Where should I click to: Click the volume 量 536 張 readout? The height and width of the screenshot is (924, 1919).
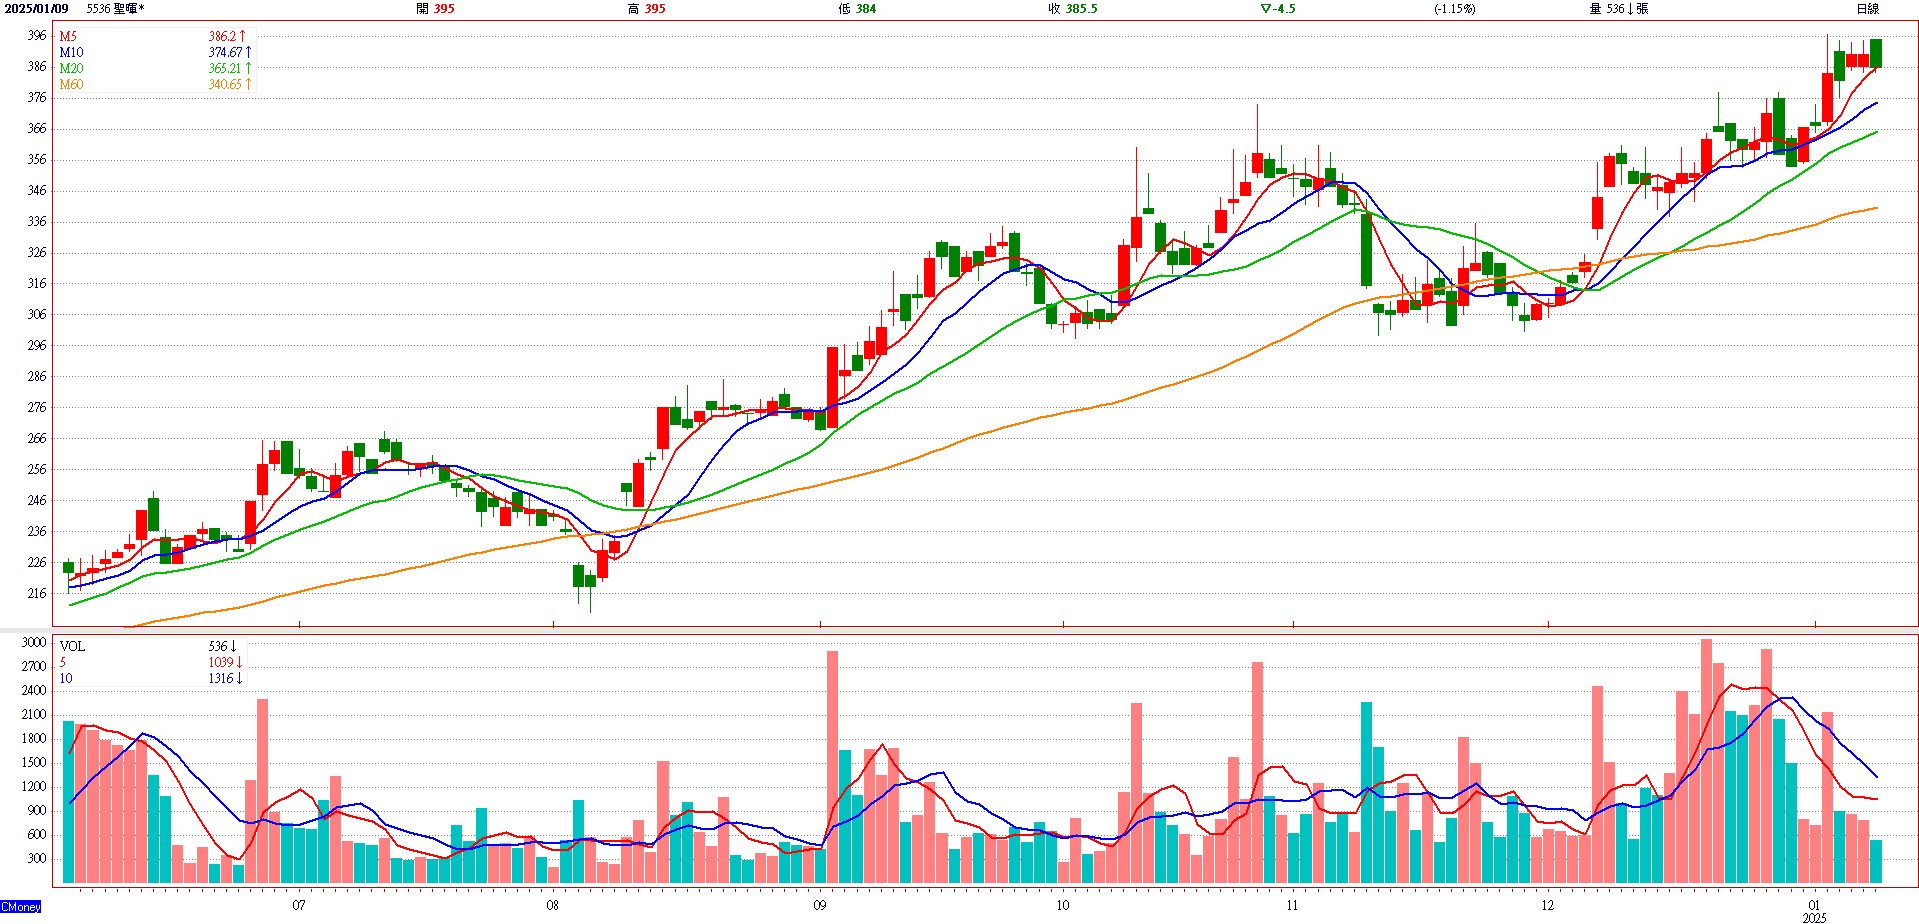tap(1618, 9)
